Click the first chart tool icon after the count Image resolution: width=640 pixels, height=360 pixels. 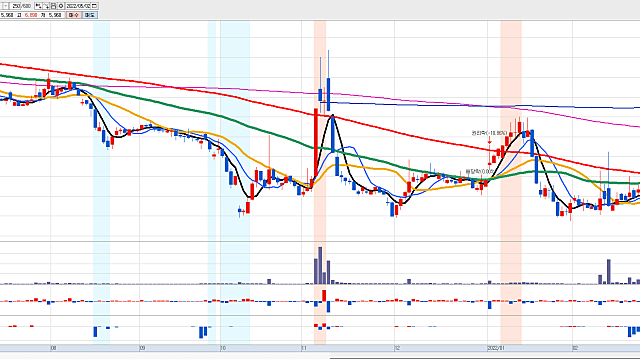pos(38,6)
